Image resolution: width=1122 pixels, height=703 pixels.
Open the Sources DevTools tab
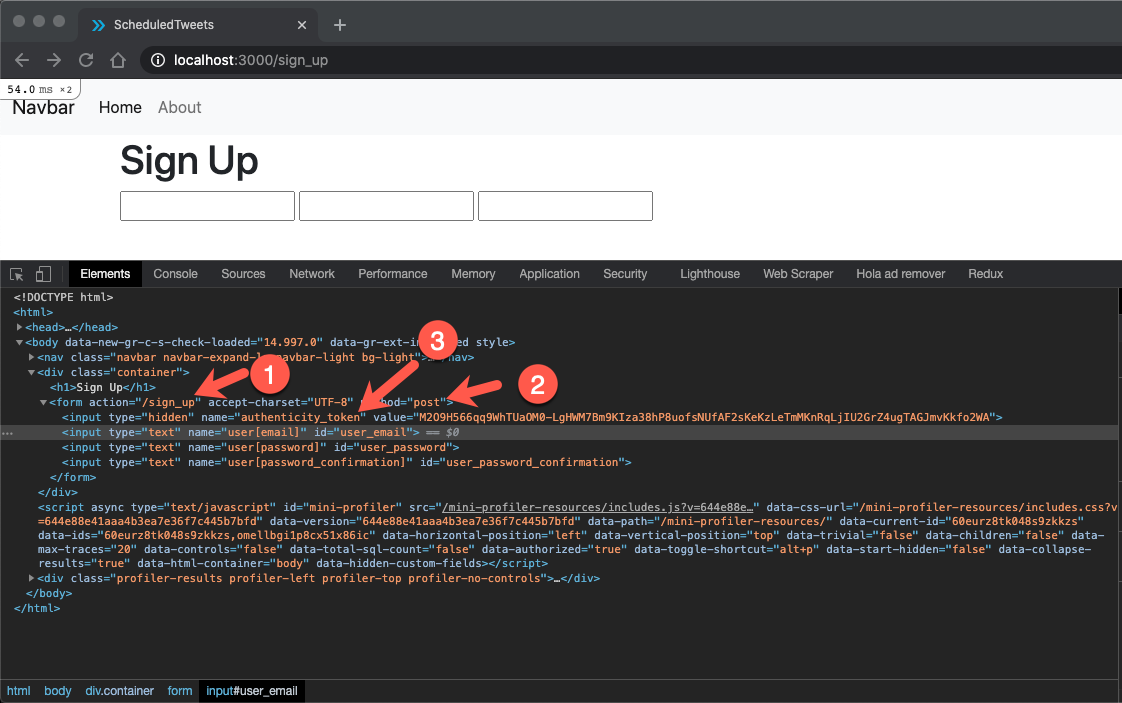pos(243,274)
